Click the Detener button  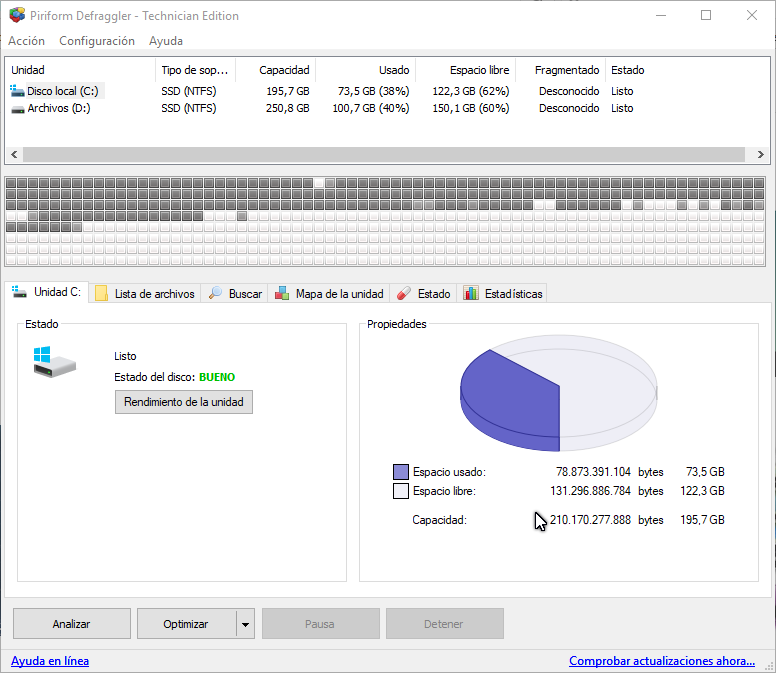click(x=444, y=624)
